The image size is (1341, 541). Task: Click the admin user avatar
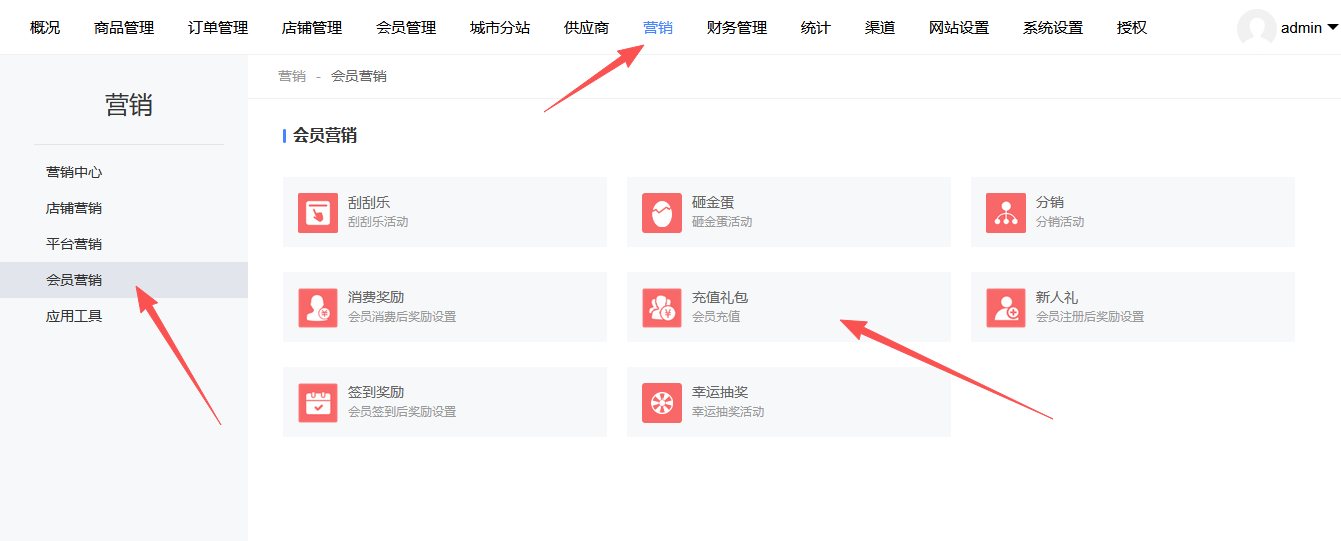(x=1256, y=28)
